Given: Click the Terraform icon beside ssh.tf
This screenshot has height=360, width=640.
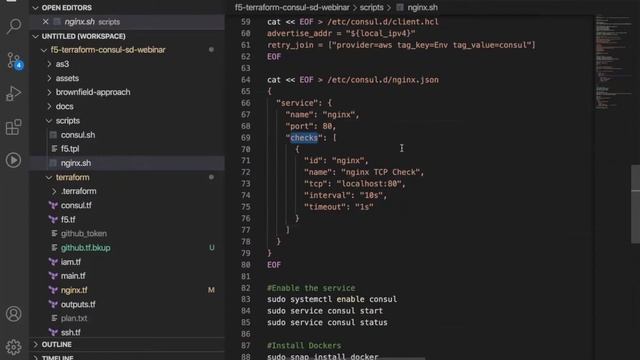Looking at the screenshot, I should (x=53, y=333).
